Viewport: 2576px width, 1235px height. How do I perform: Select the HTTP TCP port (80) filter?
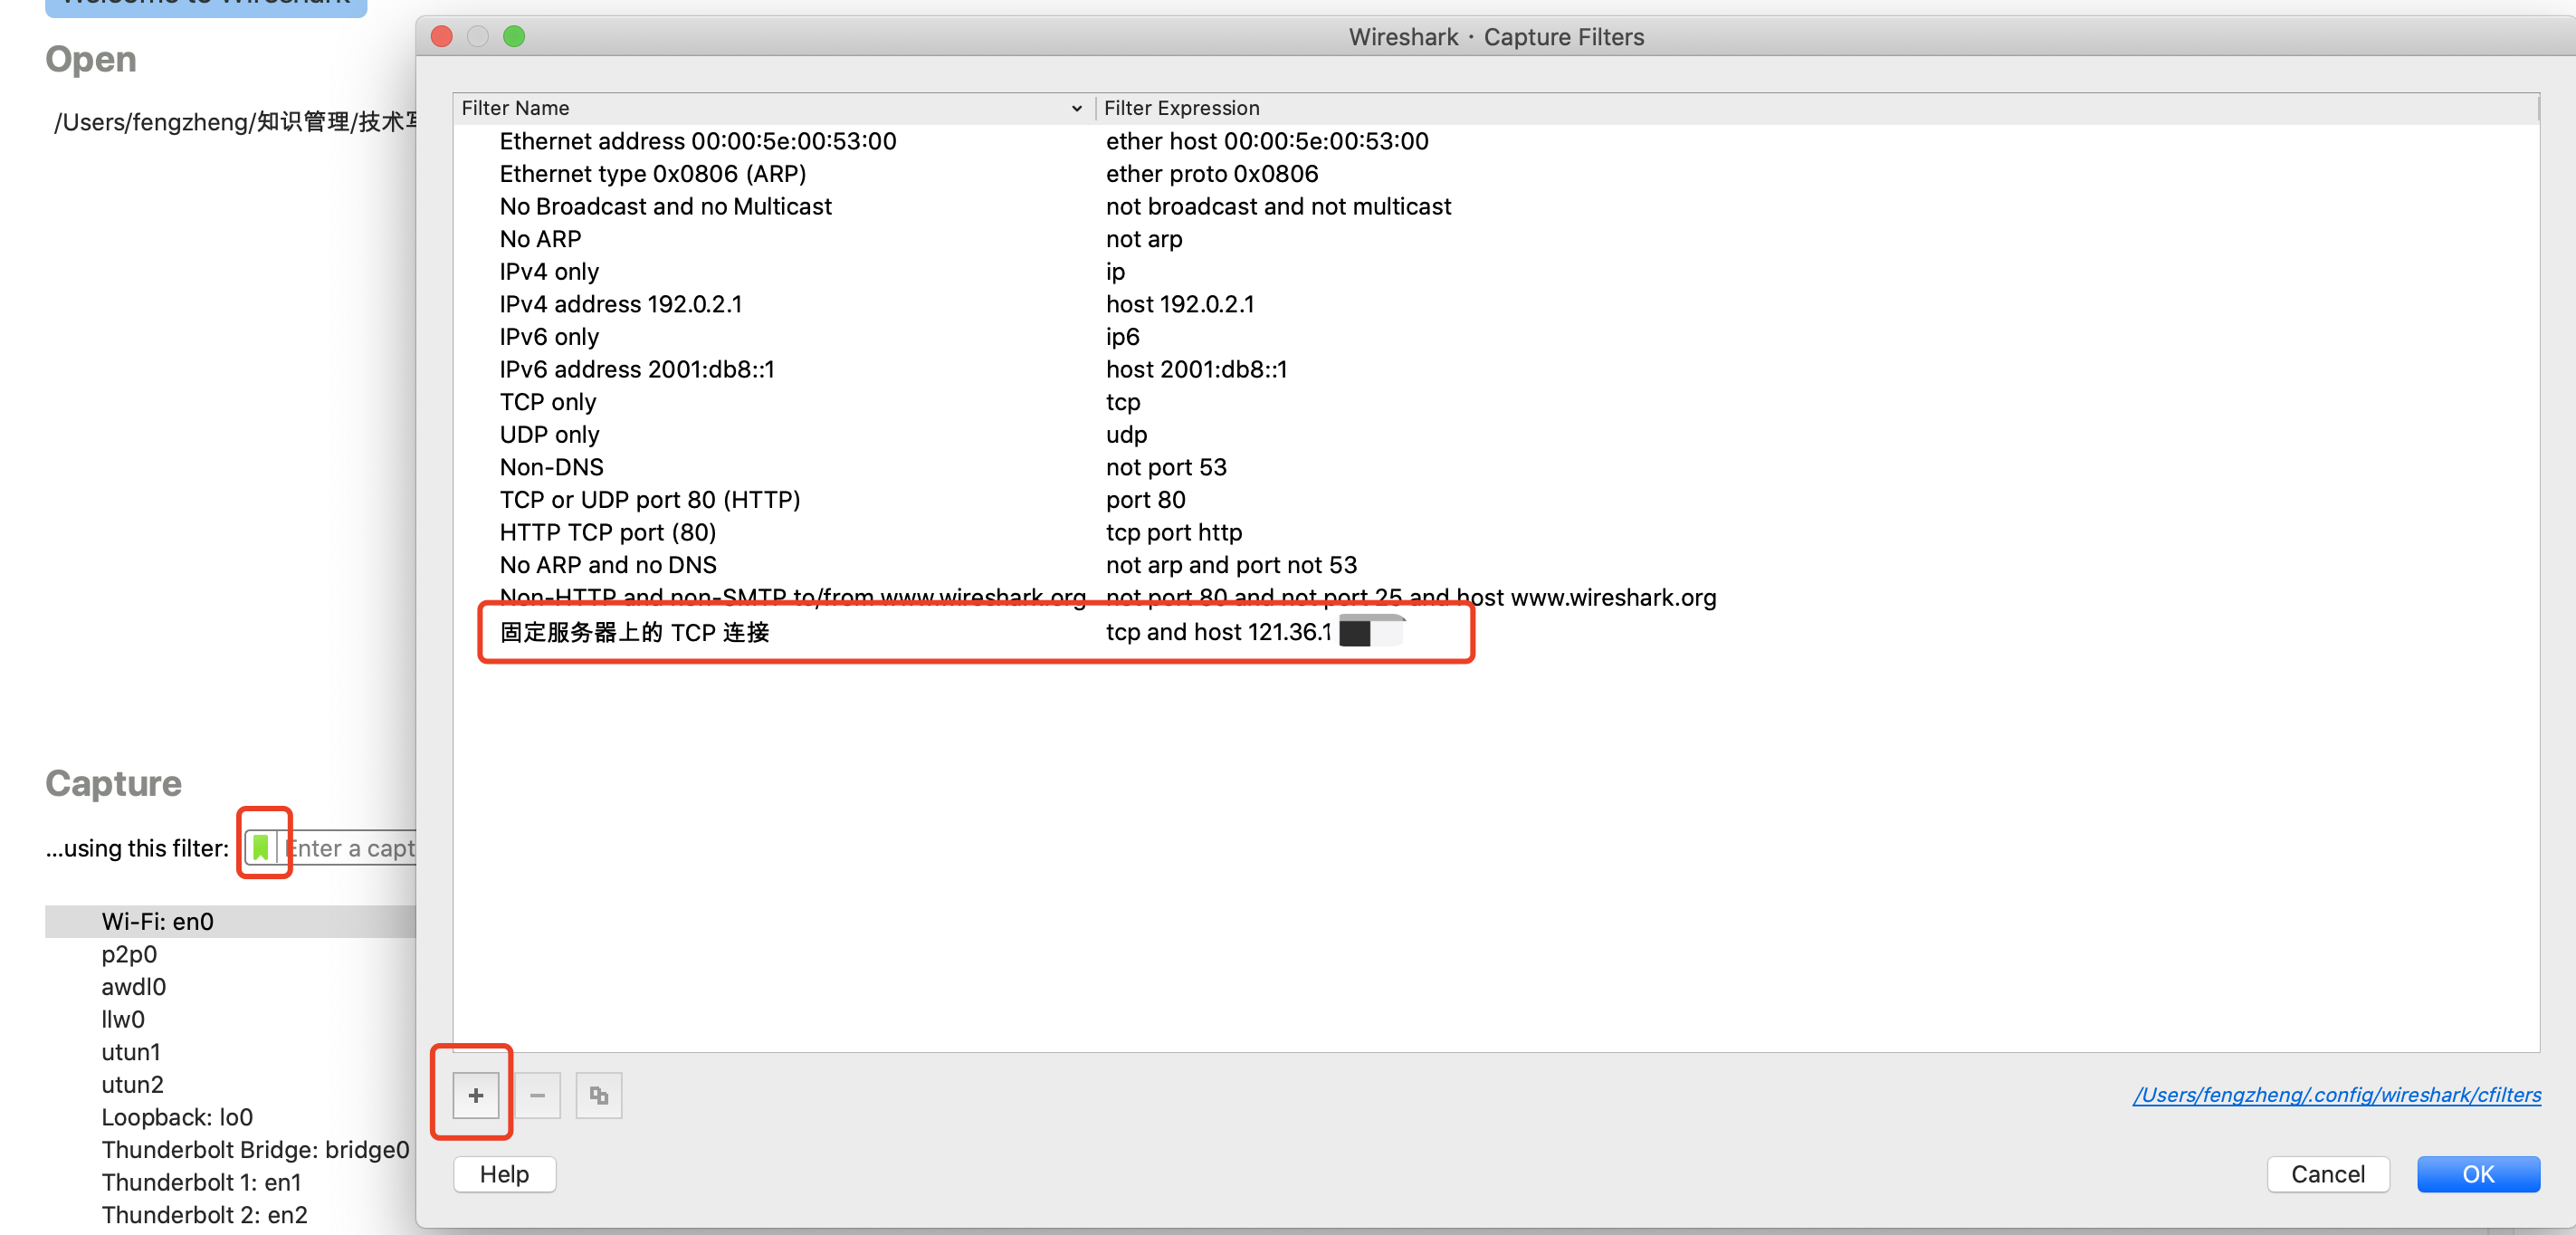click(608, 532)
